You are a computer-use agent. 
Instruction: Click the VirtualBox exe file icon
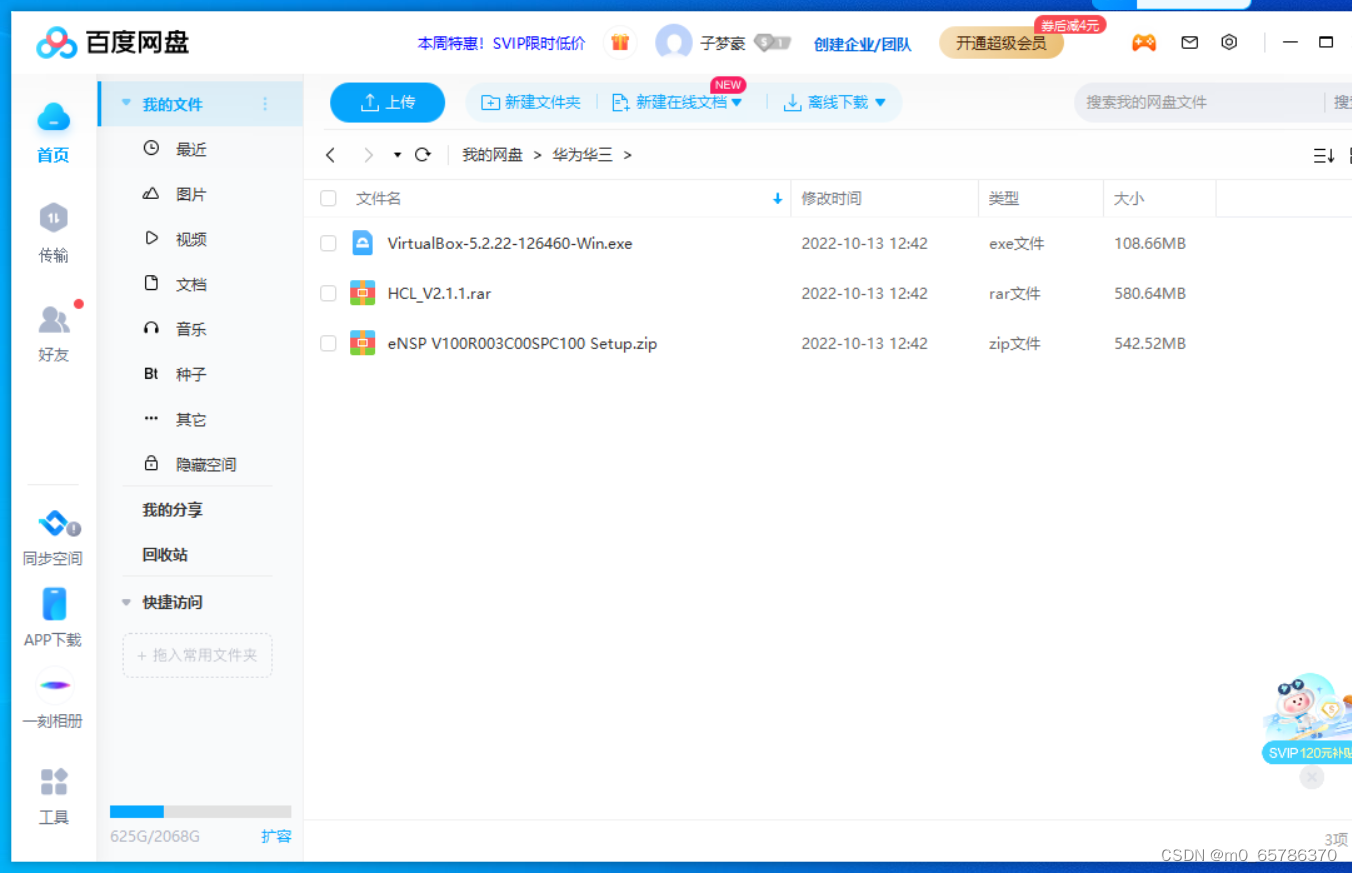[x=362, y=243]
